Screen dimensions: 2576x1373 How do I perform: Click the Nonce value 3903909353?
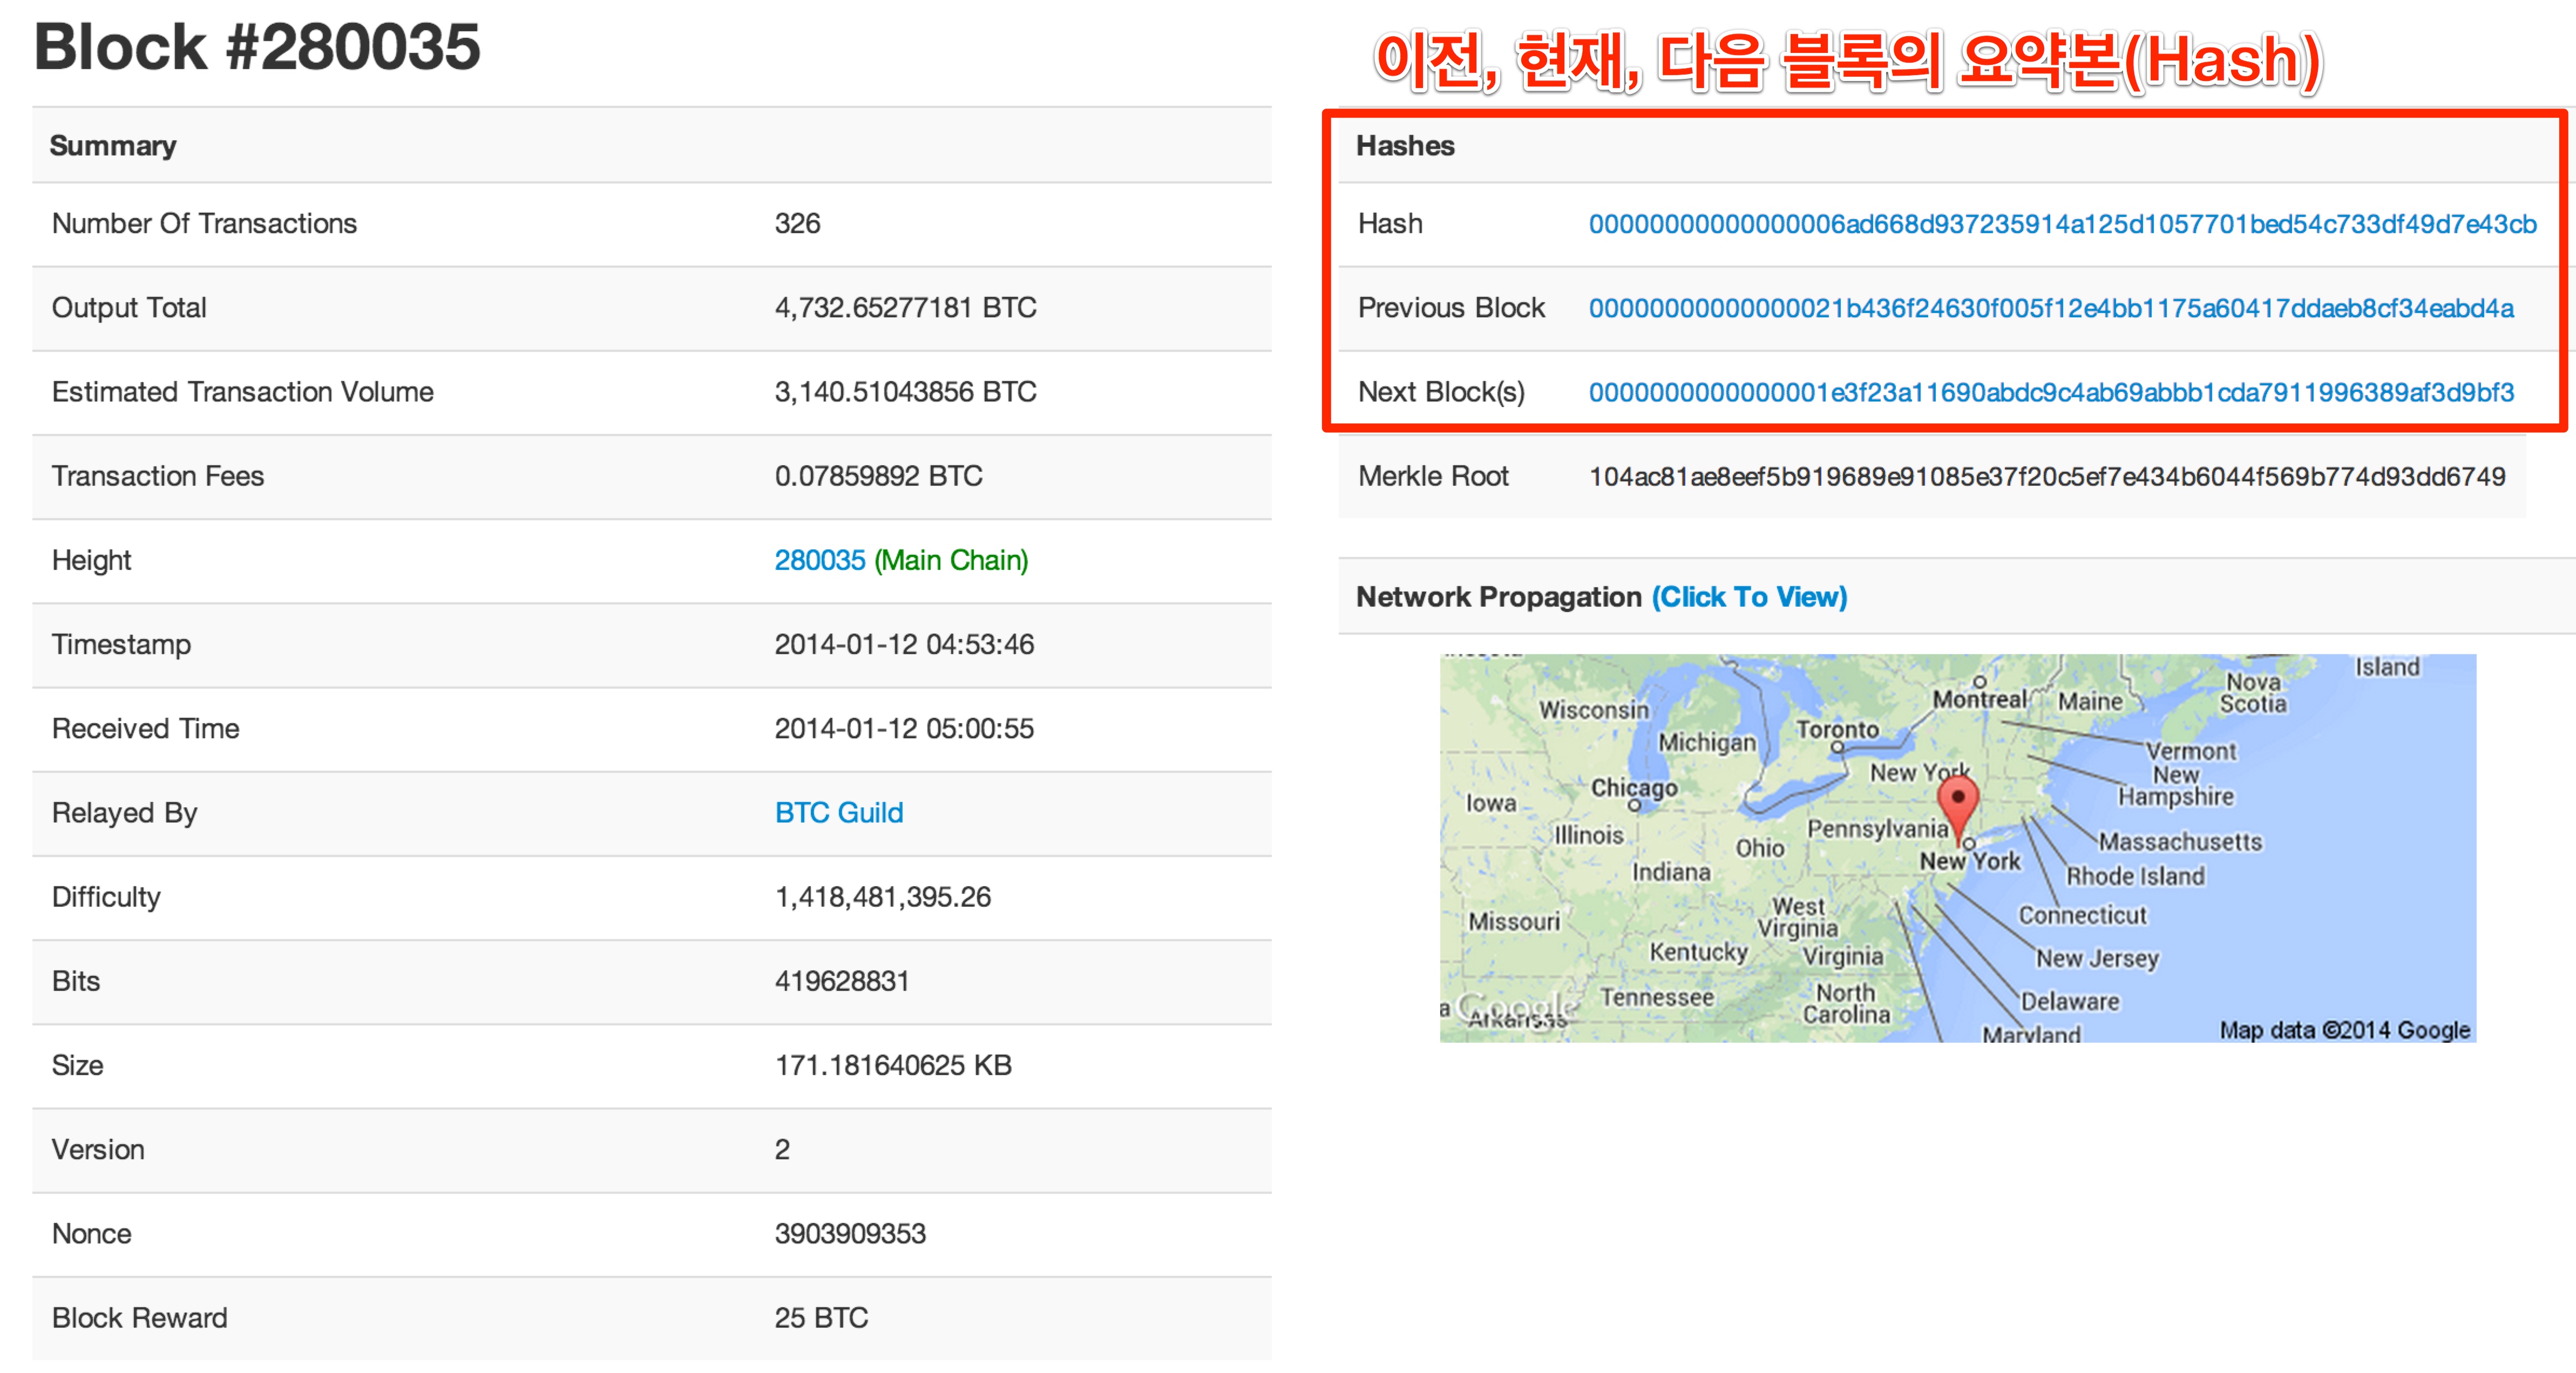coord(849,1234)
